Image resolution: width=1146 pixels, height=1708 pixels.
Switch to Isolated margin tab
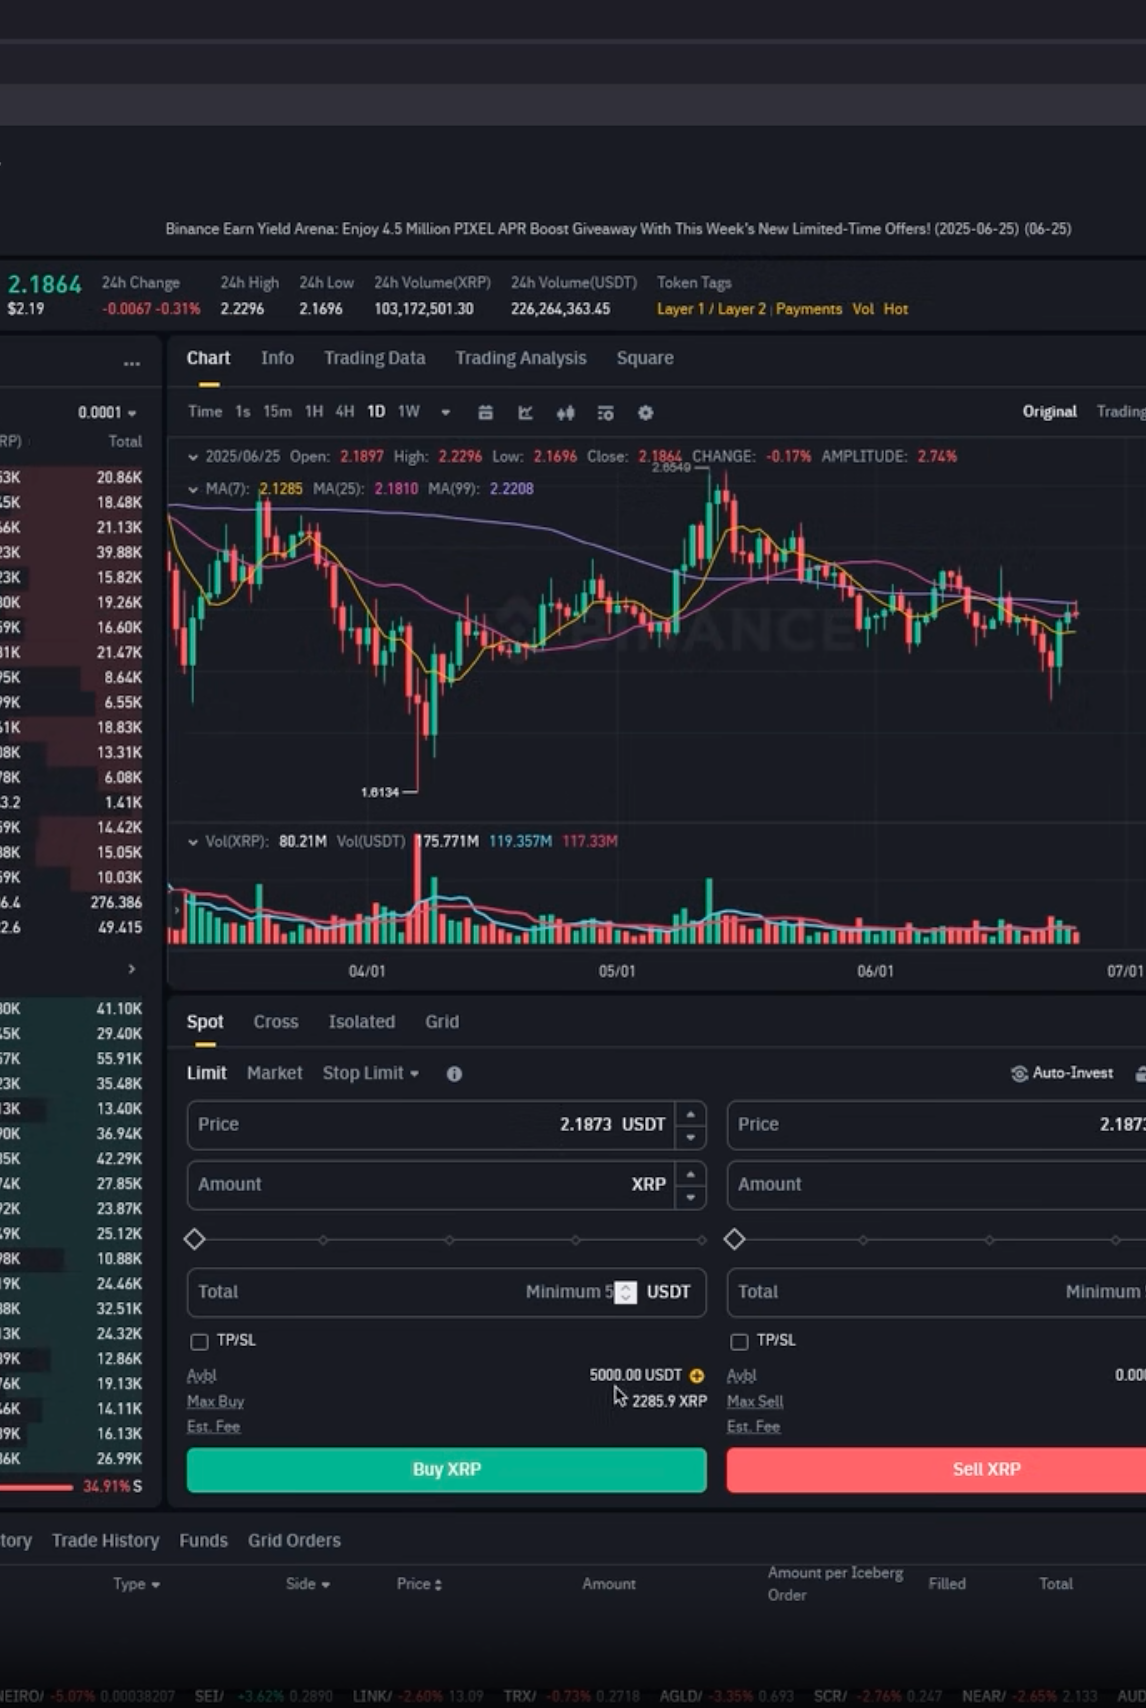[x=362, y=1022]
